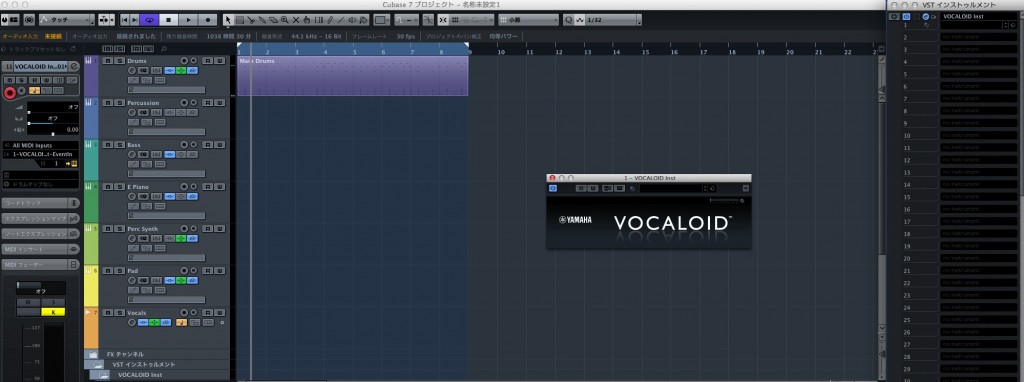Toggle power for VST instrument slot 1
This screenshot has width=1024, height=382.
tap(906, 16)
